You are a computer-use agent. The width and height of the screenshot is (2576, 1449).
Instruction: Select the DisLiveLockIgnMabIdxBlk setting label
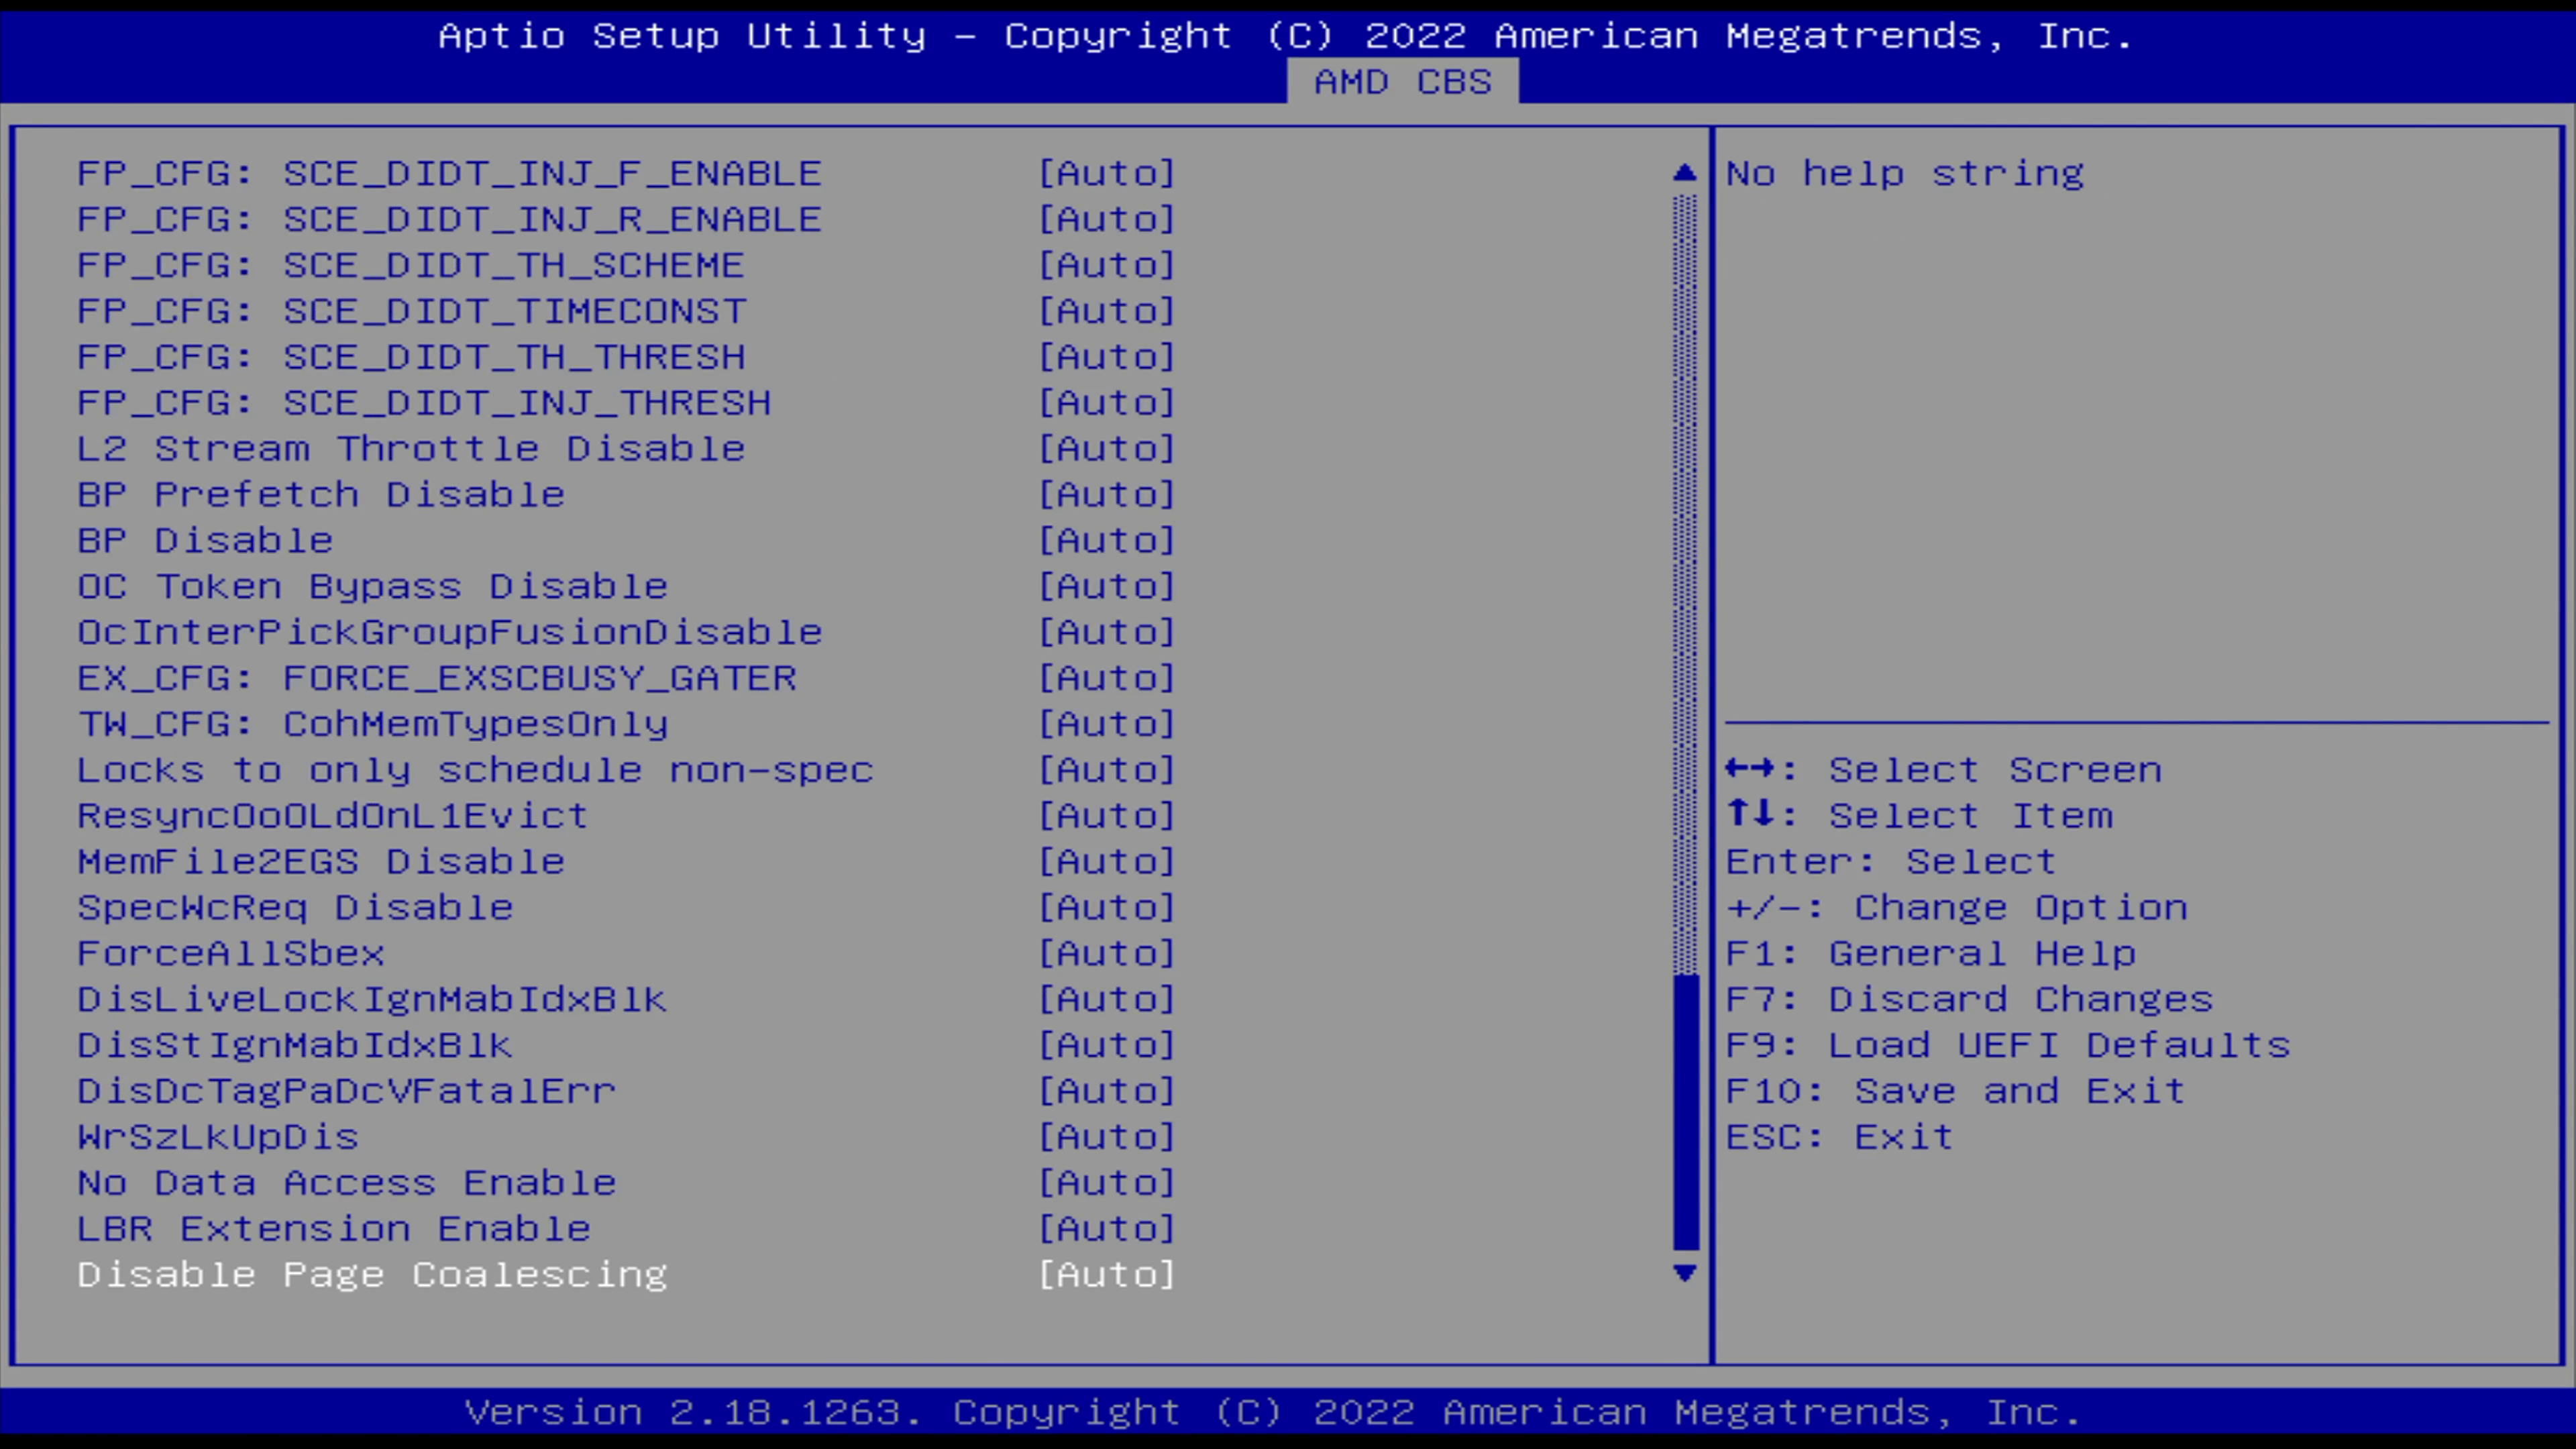click(x=372, y=999)
